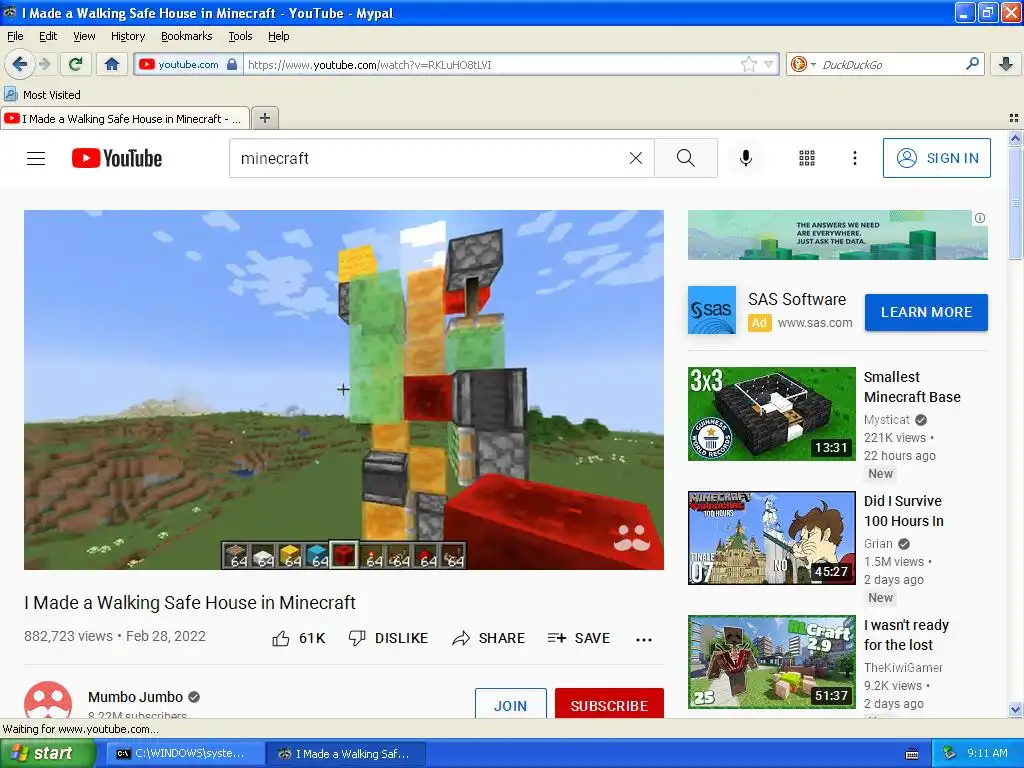Image resolution: width=1024 pixels, height=768 pixels.
Task: Open the Help menu
Action: [x=278, y=36]
